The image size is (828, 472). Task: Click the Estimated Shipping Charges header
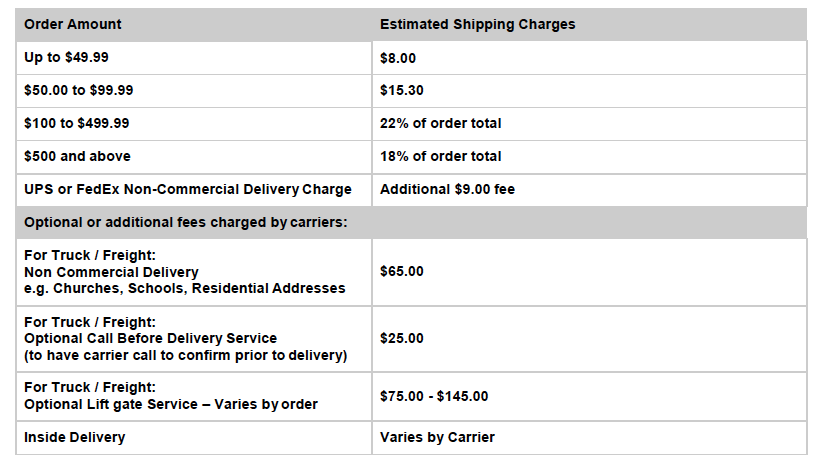(589, 24)
